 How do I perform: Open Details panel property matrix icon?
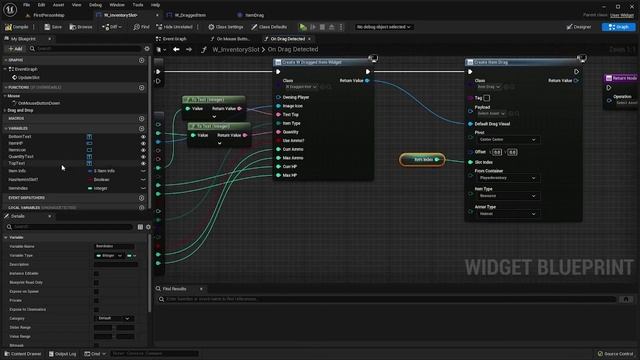(140, 227)
